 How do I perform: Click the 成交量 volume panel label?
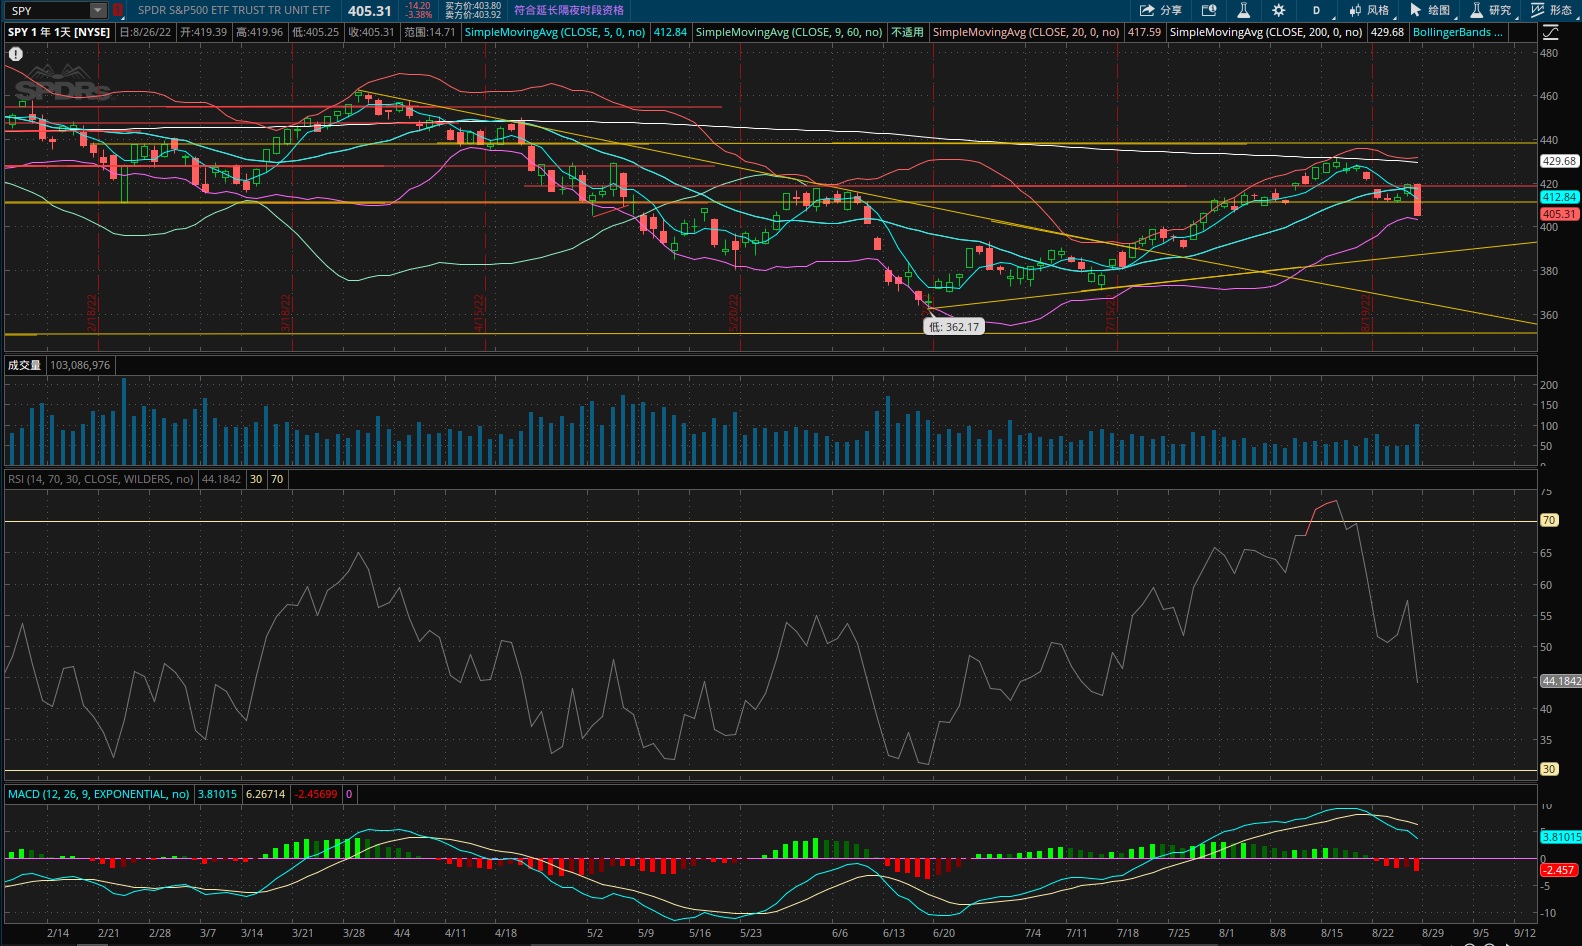coord(25,365)
